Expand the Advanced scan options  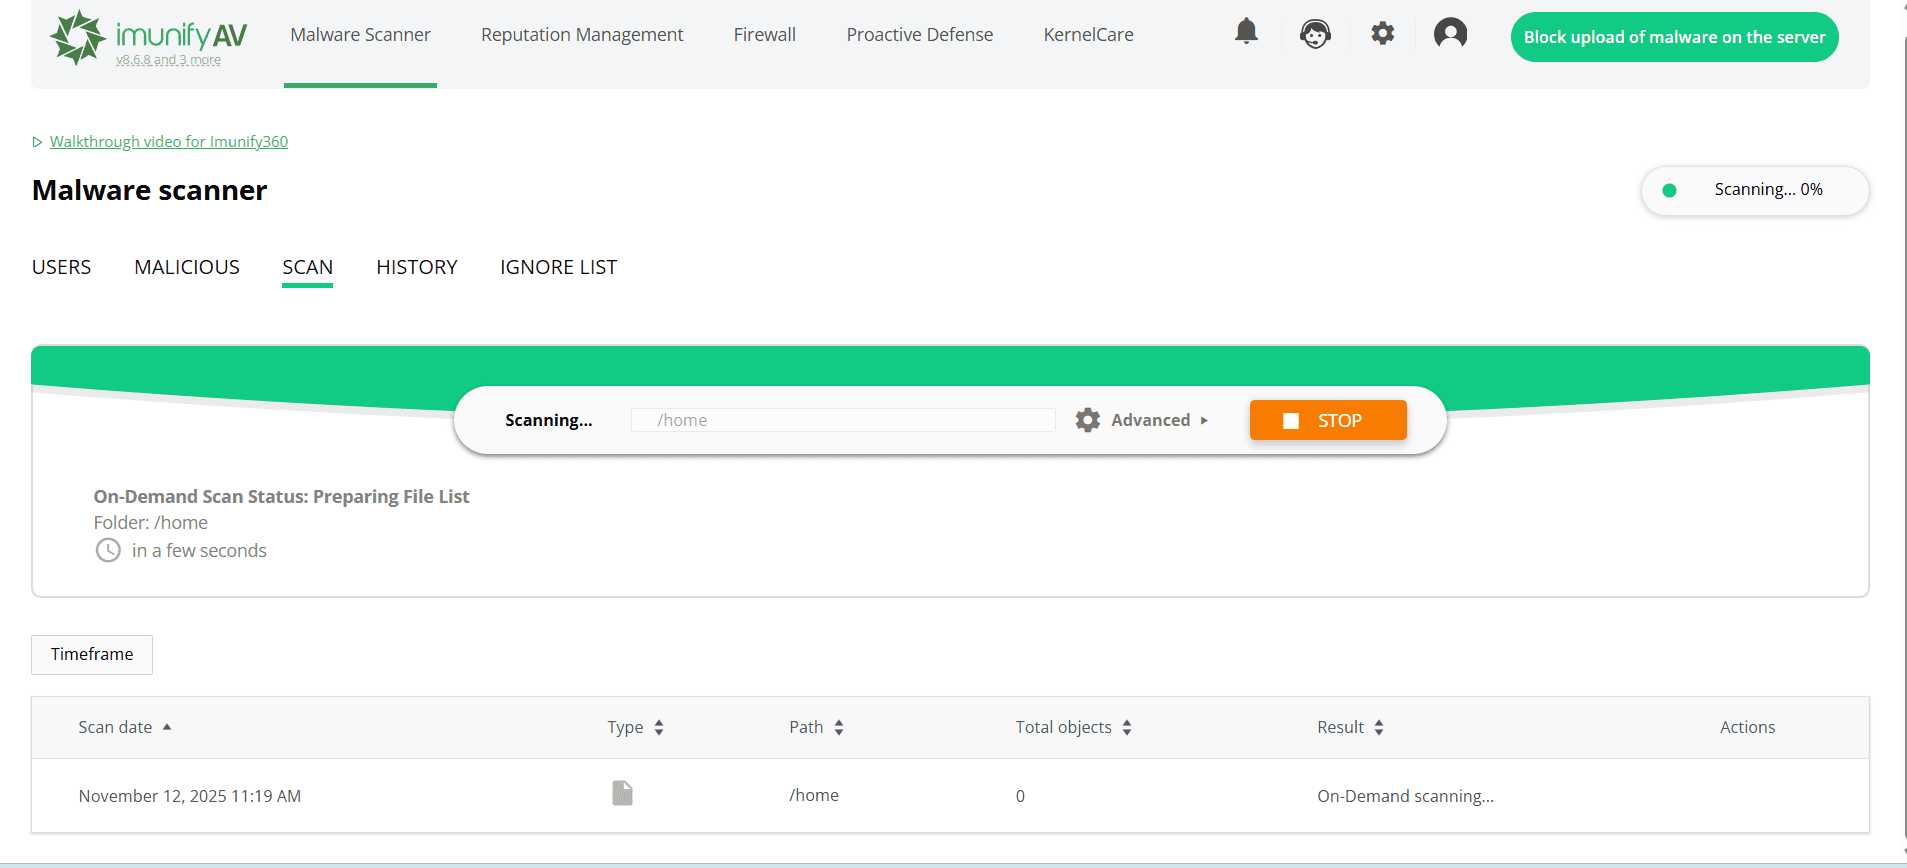click(1160, 420)
